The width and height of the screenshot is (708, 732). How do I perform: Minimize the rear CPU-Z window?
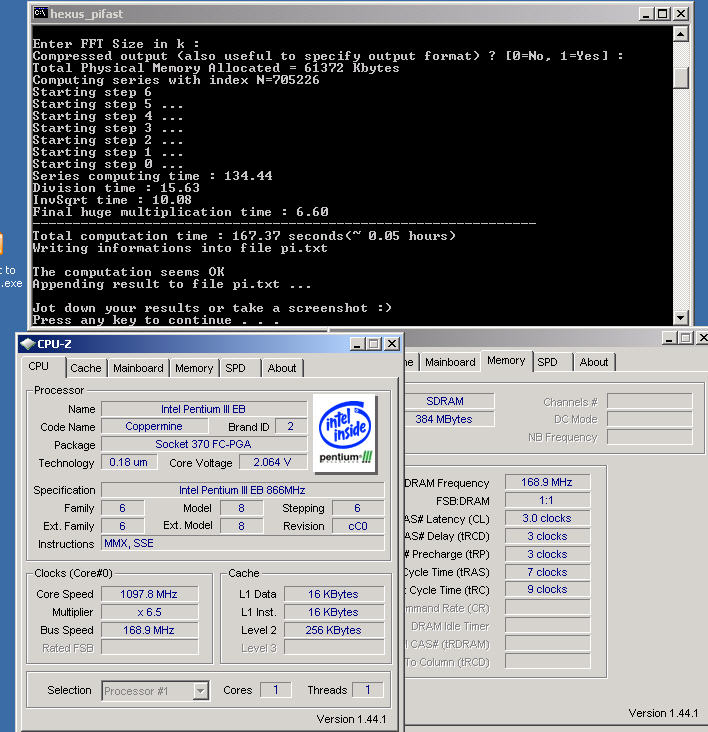pos(669,338)
